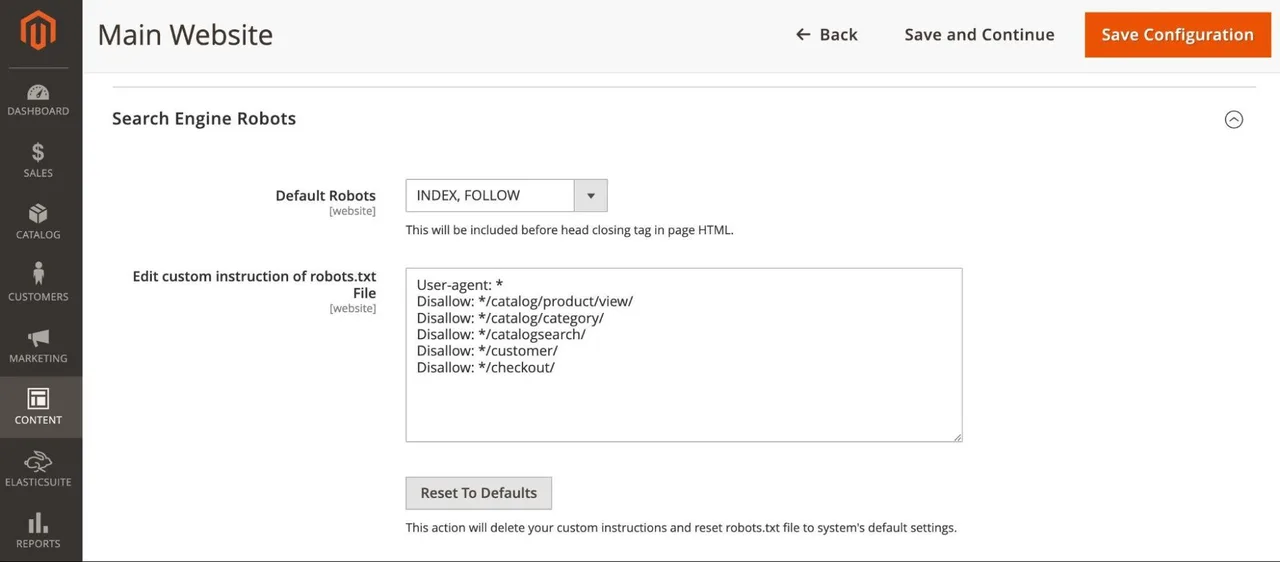Screen dimensions: 1280x562
Task: Click the 'This action will delete your custom instructions' note
Action: [x=681, y=527]
